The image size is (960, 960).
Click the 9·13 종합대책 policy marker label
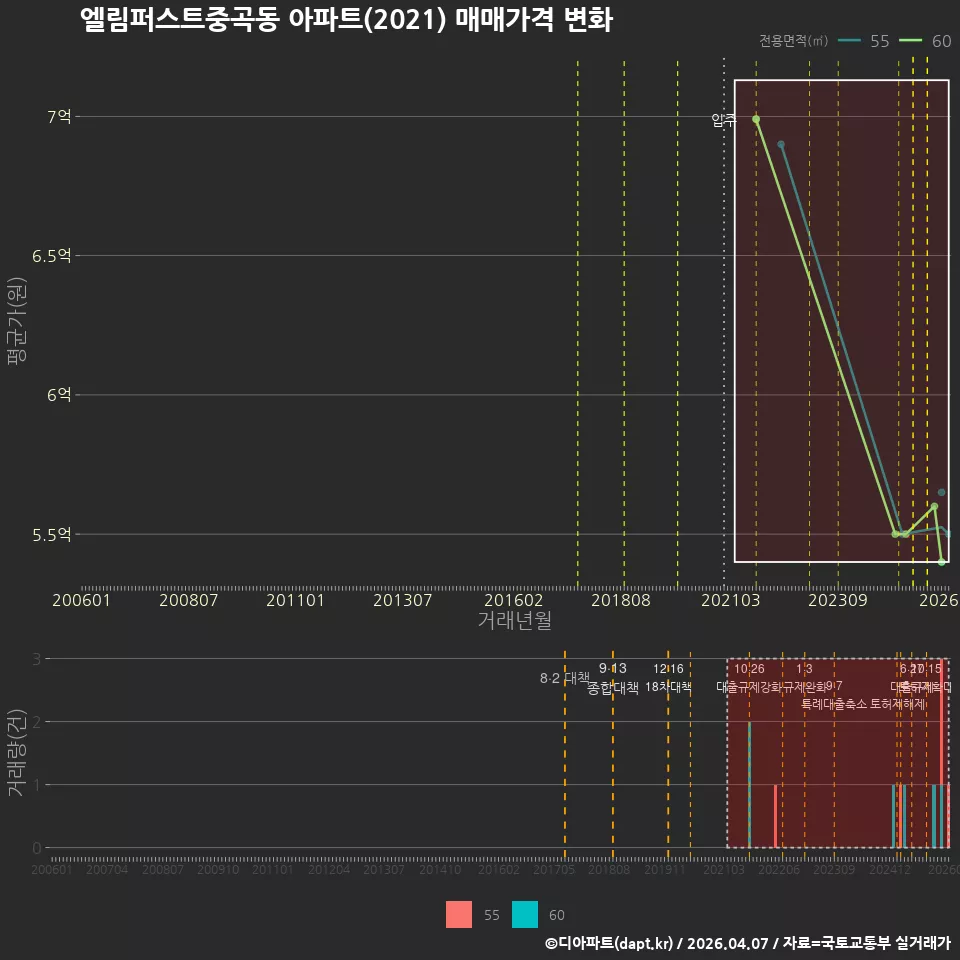pos(613,678)
